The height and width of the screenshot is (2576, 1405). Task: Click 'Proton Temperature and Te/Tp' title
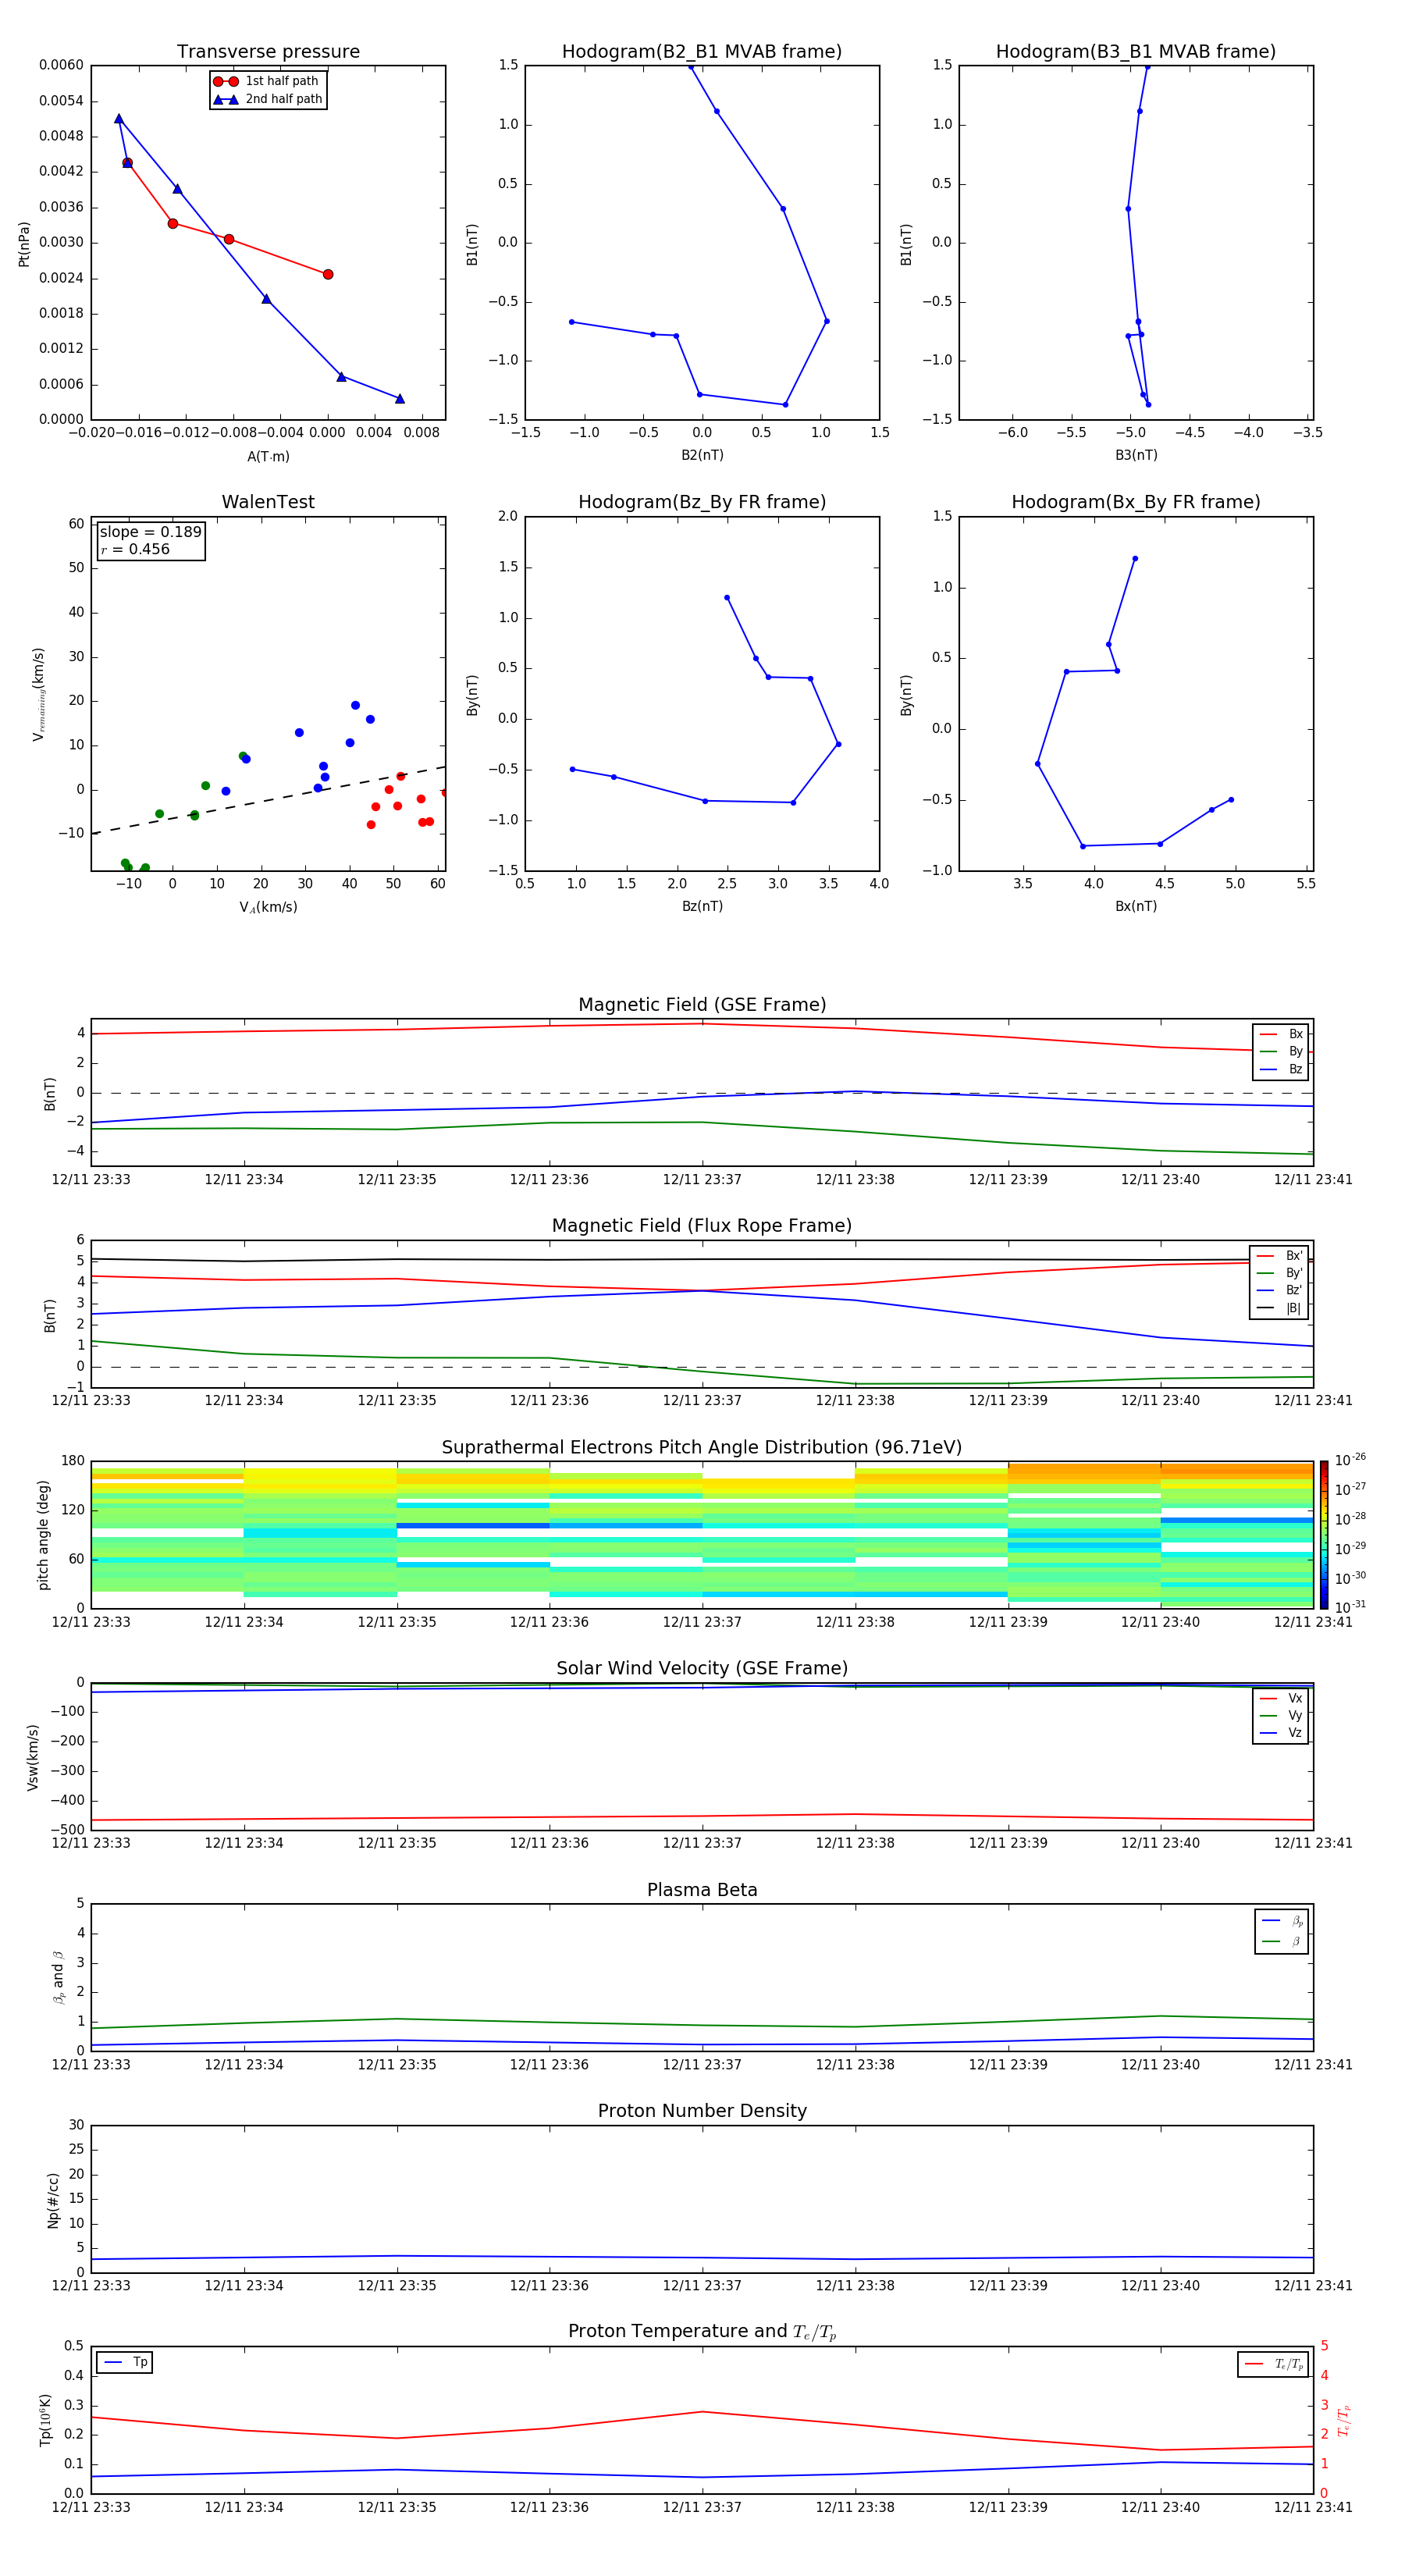coord(702,2332)
